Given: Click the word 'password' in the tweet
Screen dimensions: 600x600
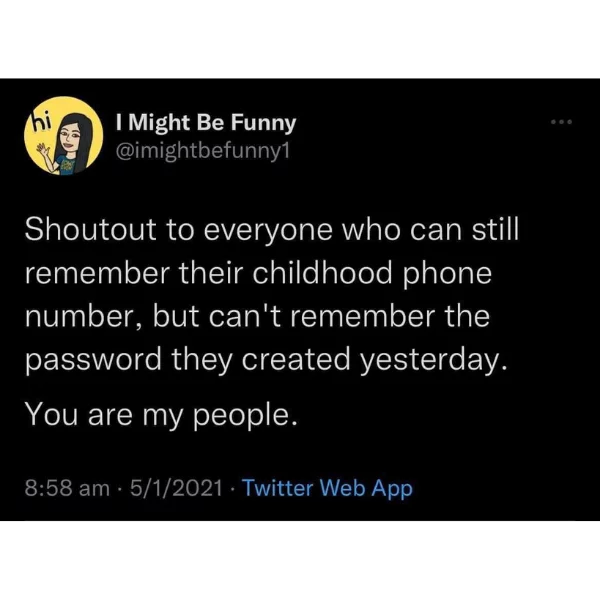Looking at the screenshot, I should tap(93, 360).
